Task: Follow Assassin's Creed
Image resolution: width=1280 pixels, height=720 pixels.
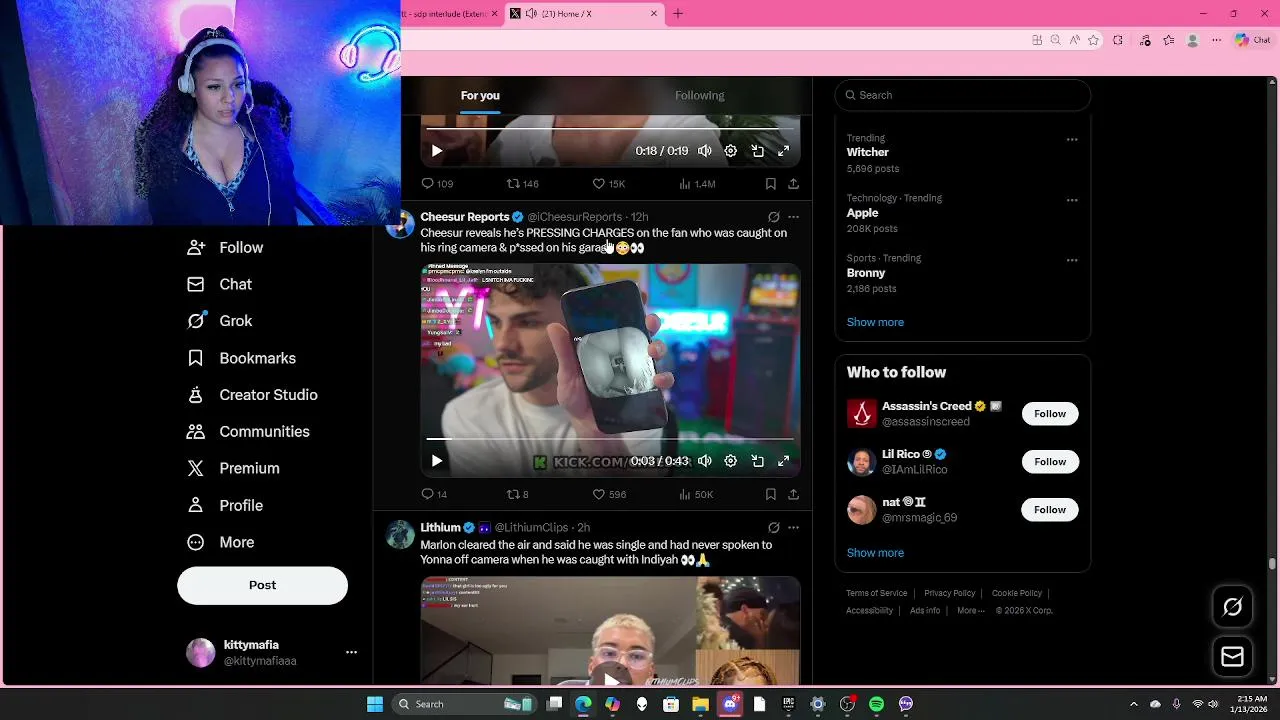Action: [x=1050, y=413]
